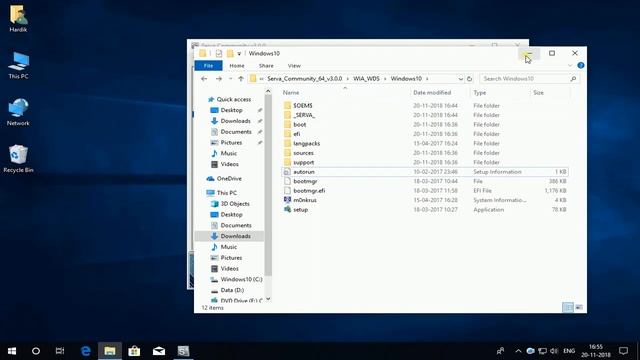This screenshot has height=360, width=640.
Task: Select This PC in navigation pane
Action: point(227,193)
